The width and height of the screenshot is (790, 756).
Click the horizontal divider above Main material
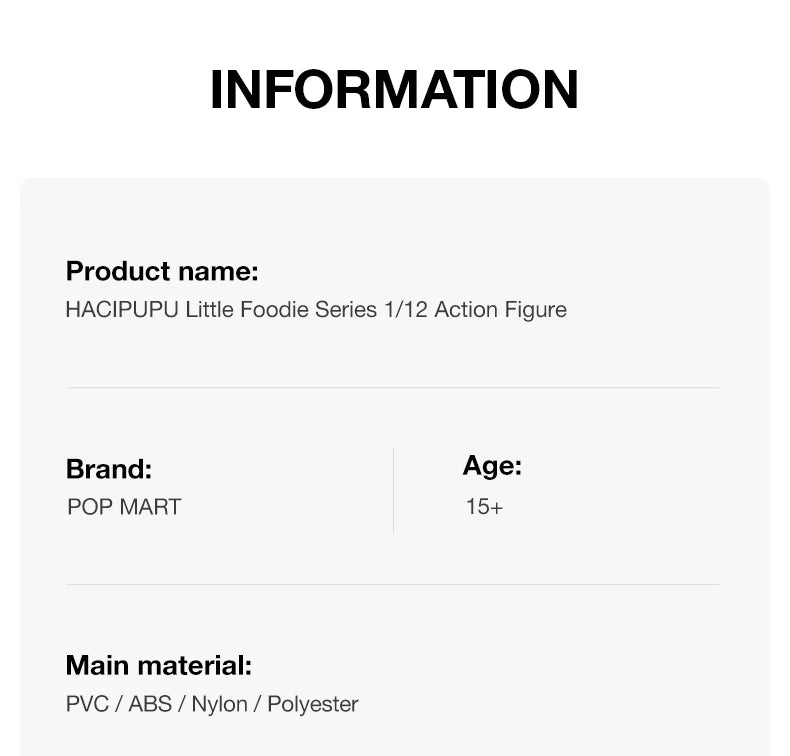pos(393,584)
